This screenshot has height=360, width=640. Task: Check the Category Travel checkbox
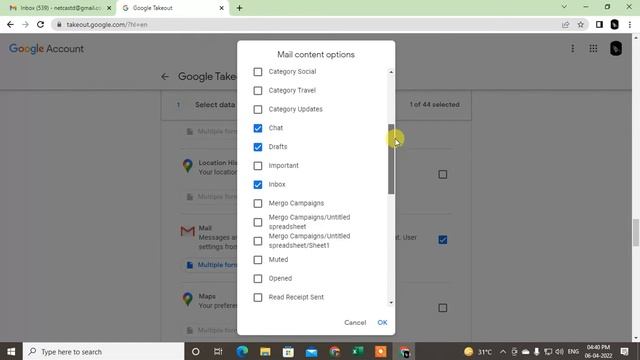click(x=258, y=91)
